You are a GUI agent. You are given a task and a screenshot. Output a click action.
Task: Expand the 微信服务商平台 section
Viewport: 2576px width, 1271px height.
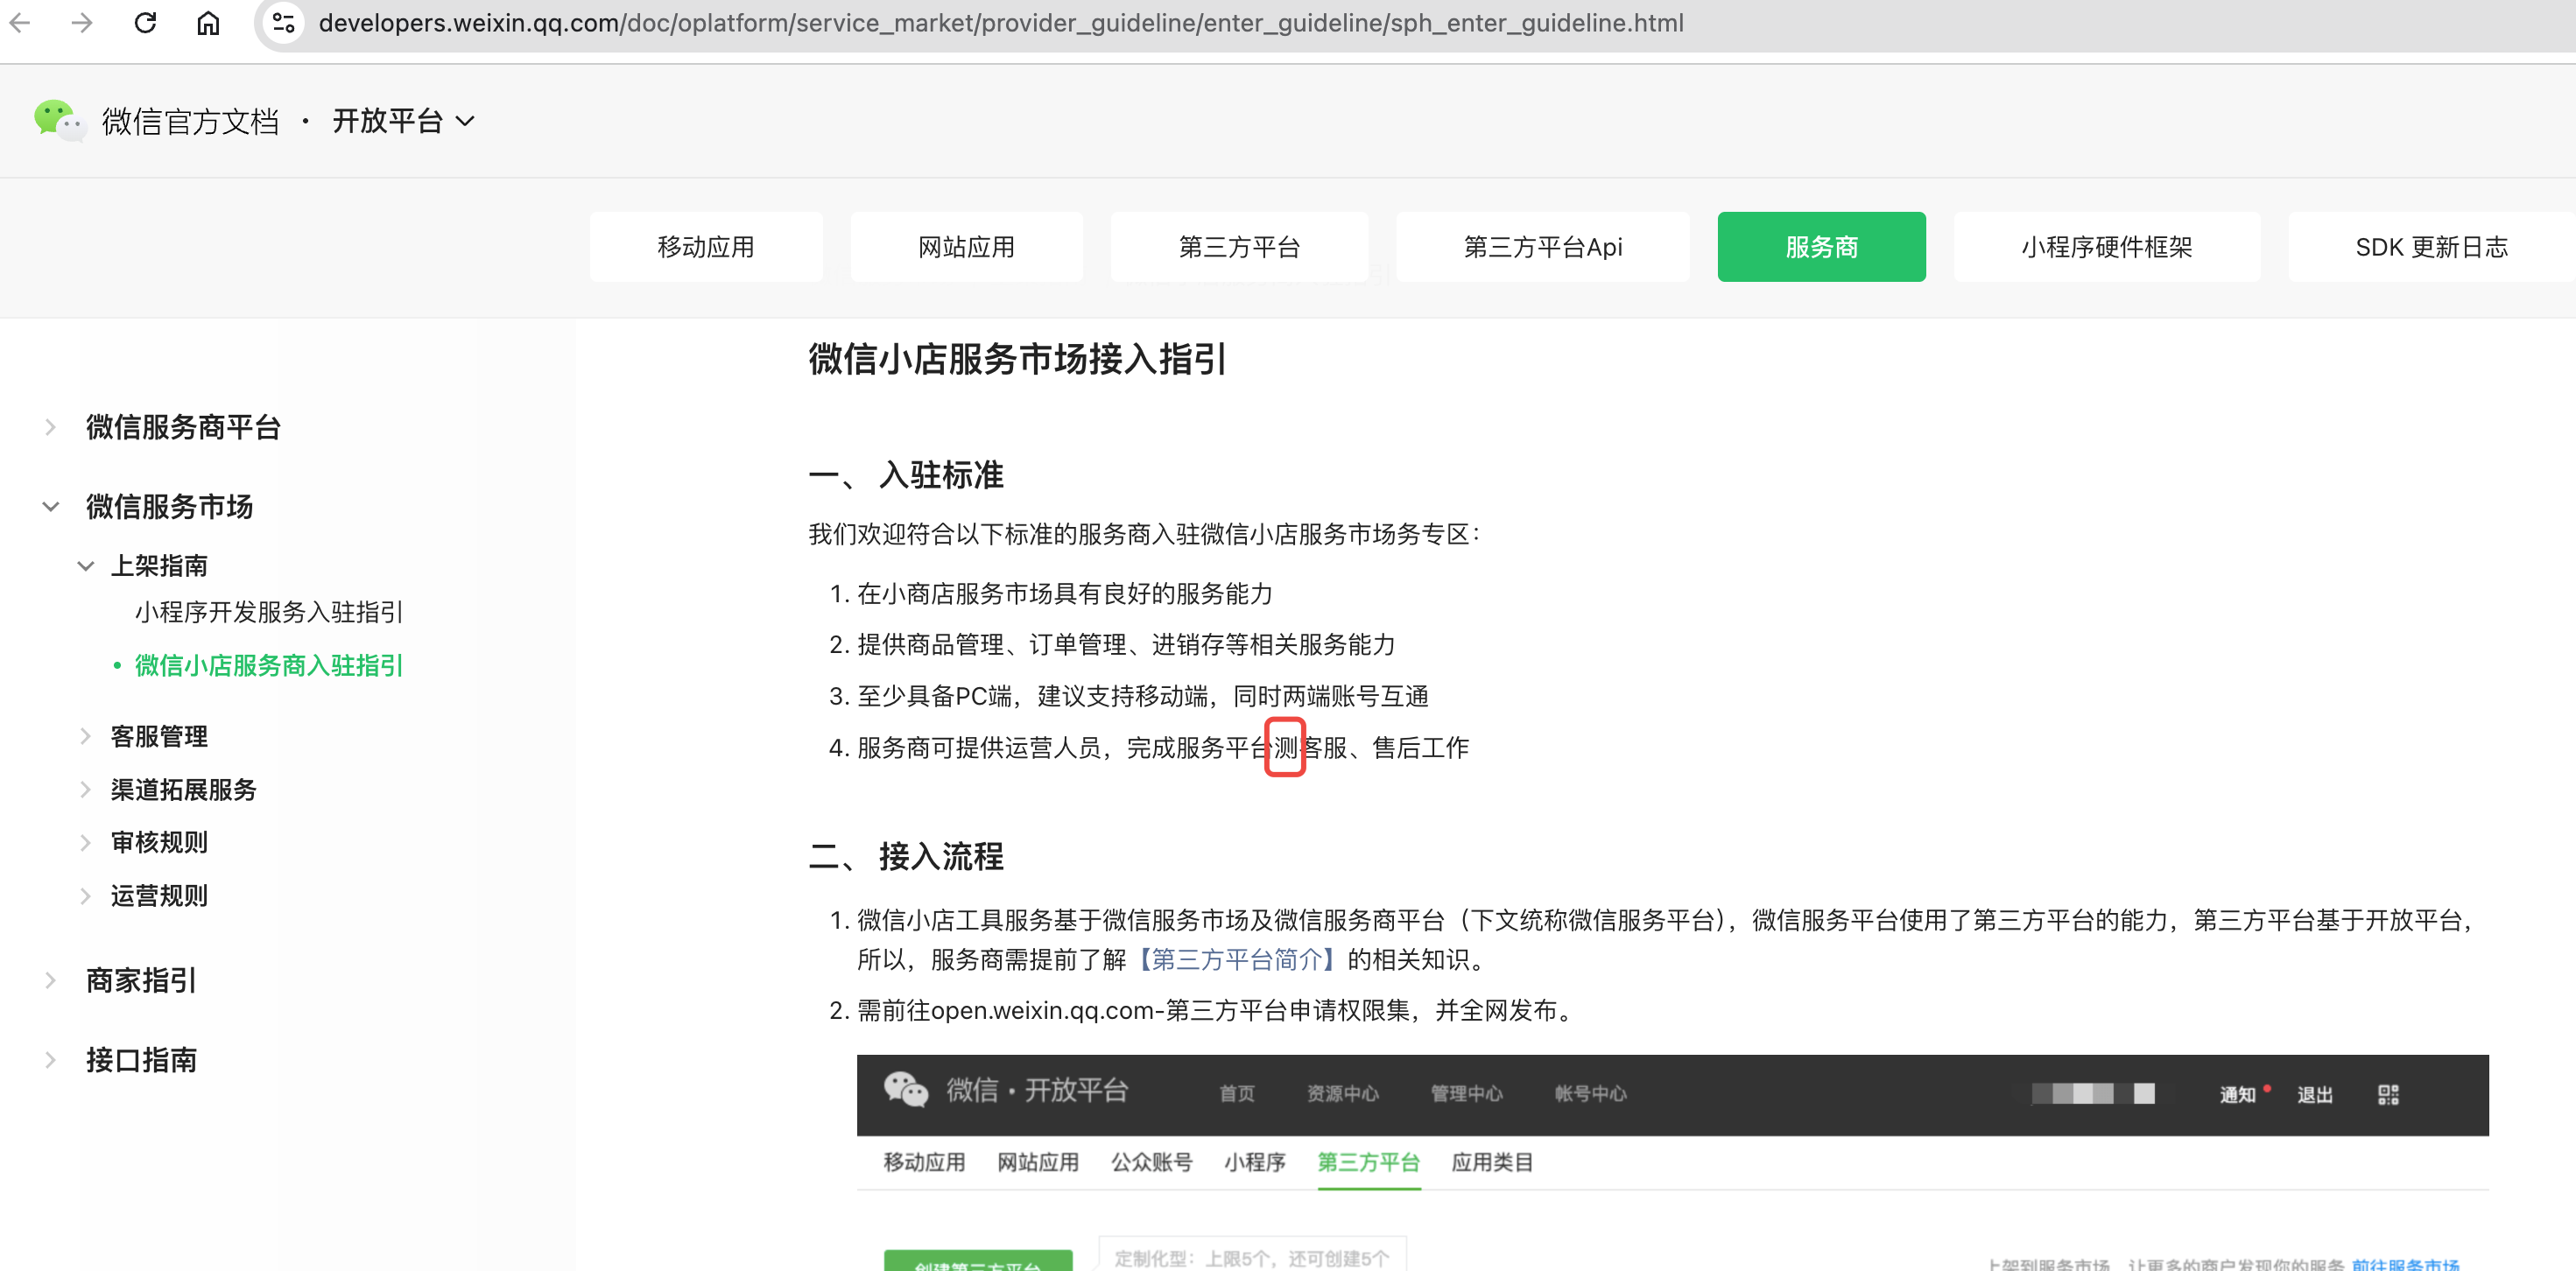[x=183, y=427]
